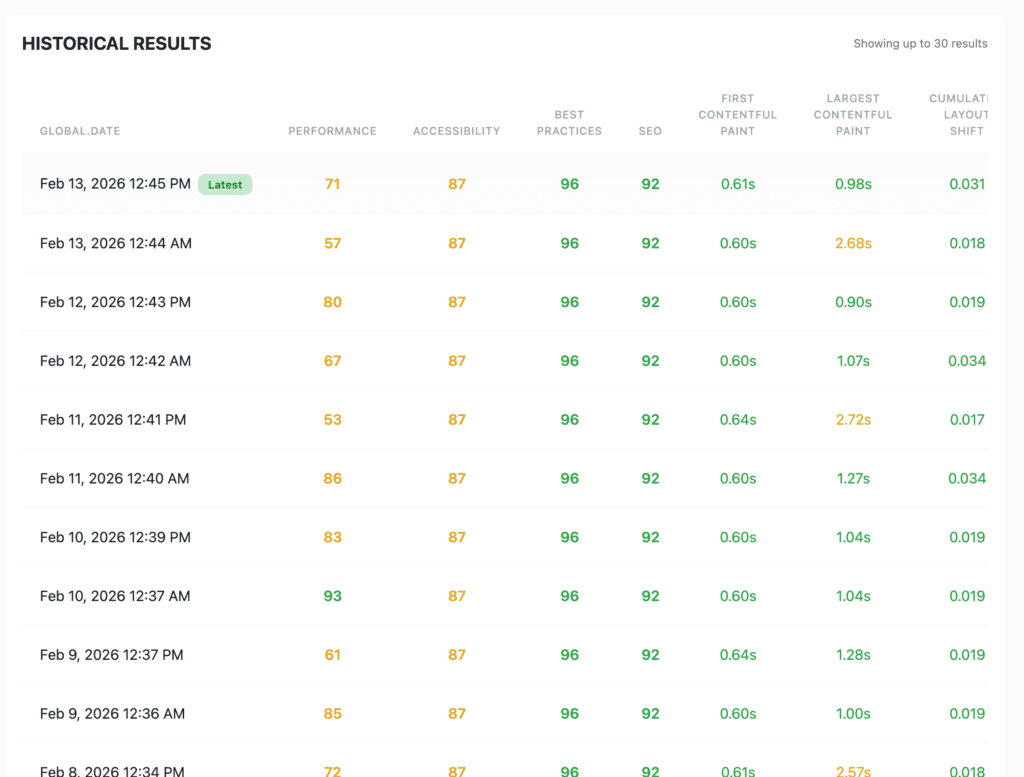Screen dimensions: 1024x777
Task: Sort by the PERFORMANCE column header
Action: point(332,131)
